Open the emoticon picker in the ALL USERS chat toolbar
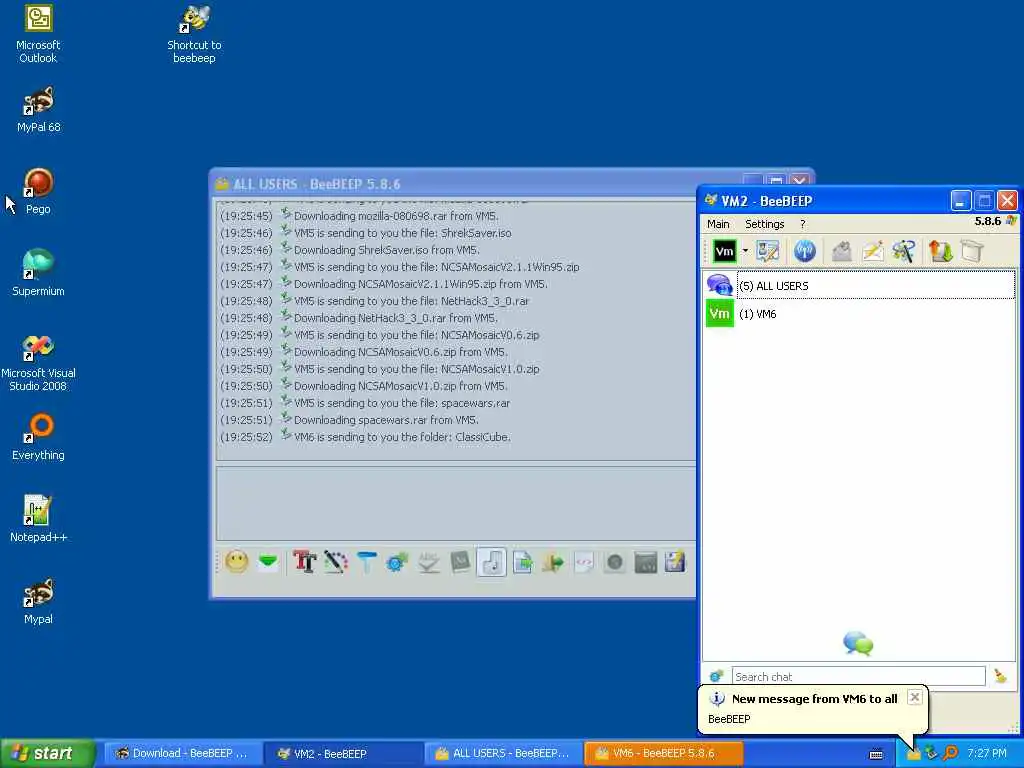The height and width of the screenshot is (768, 1024). (x=236, y=562)
